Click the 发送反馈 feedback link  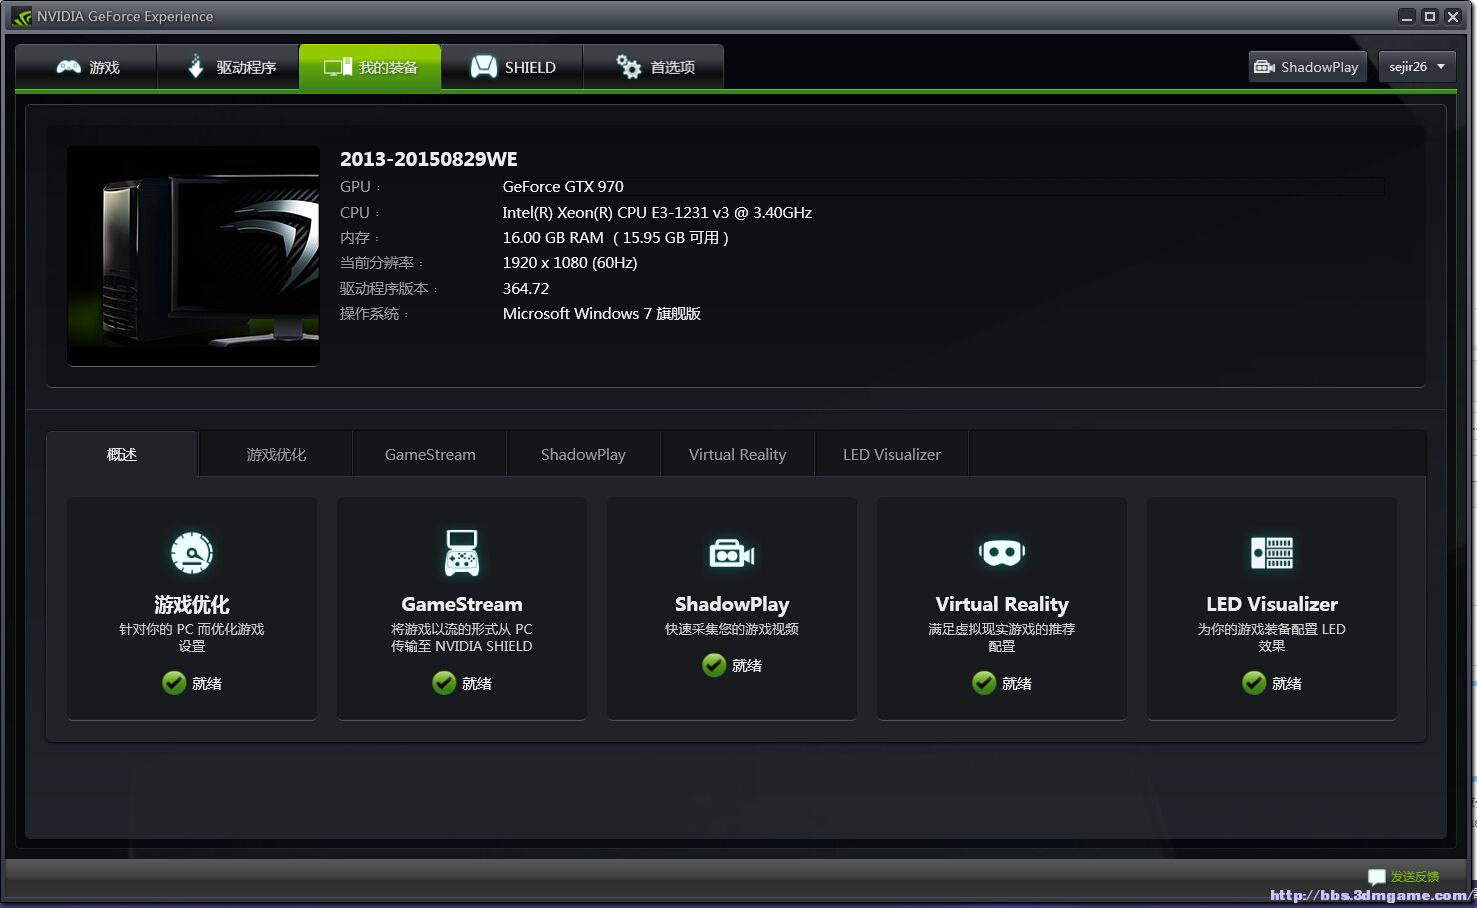[1414, 876]
